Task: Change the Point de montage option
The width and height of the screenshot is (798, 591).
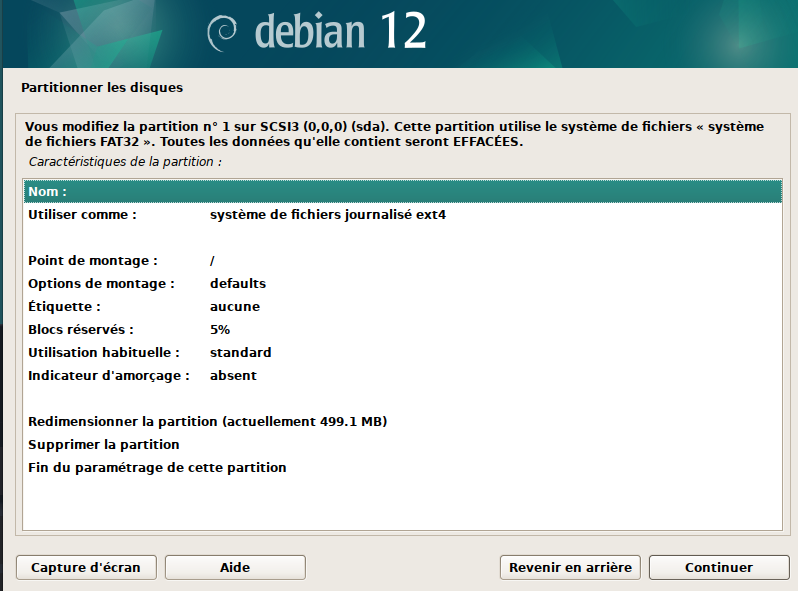Action: point(403,261)
